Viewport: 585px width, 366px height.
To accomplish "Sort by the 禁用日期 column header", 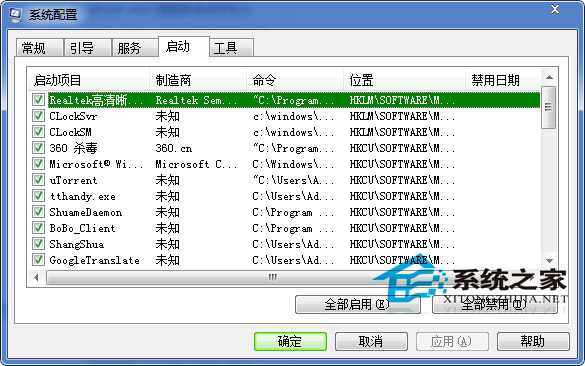I will [x=503, y=80].
